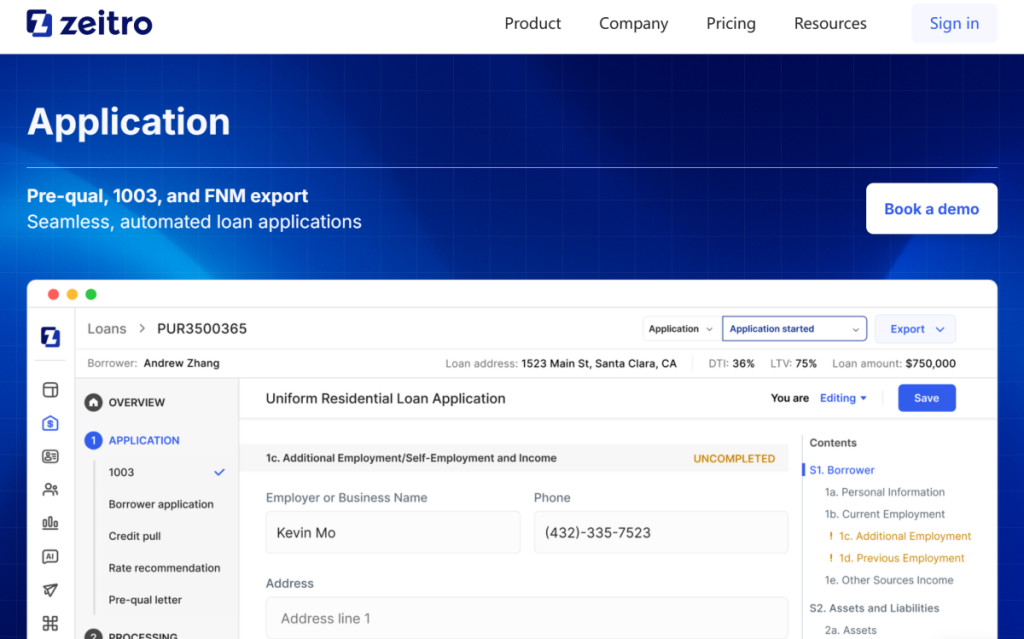
Task: Click warning icon beside 1c. Additional Employment
Action: (831, 536)
